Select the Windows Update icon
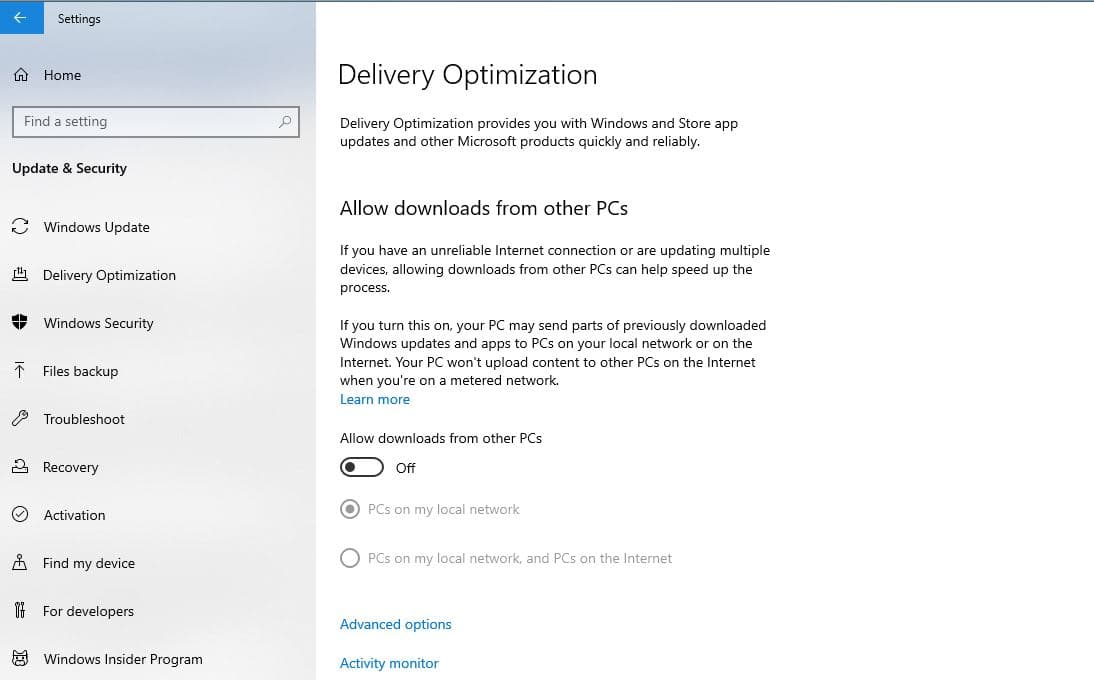This screenshot has width=1094, height=680. (20, 227)
